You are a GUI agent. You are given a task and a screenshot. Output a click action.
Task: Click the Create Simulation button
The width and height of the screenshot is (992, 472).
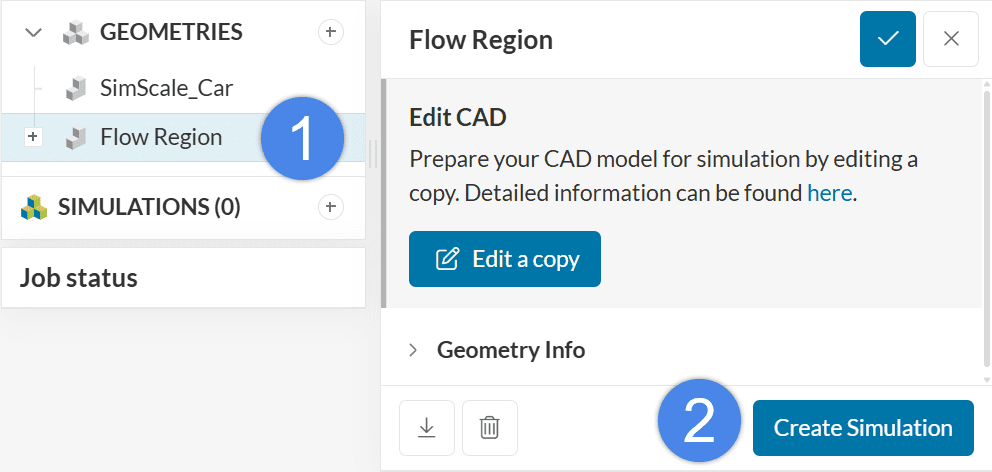tap(863, 428)
